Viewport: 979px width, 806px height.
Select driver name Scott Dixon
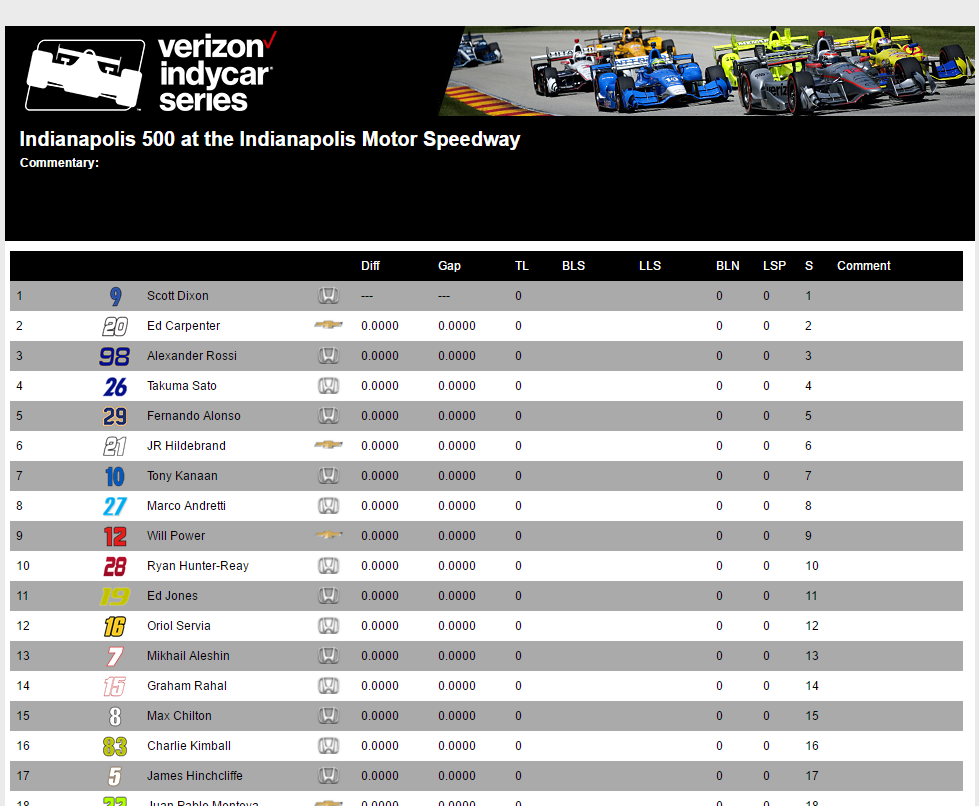click(178, 296)
